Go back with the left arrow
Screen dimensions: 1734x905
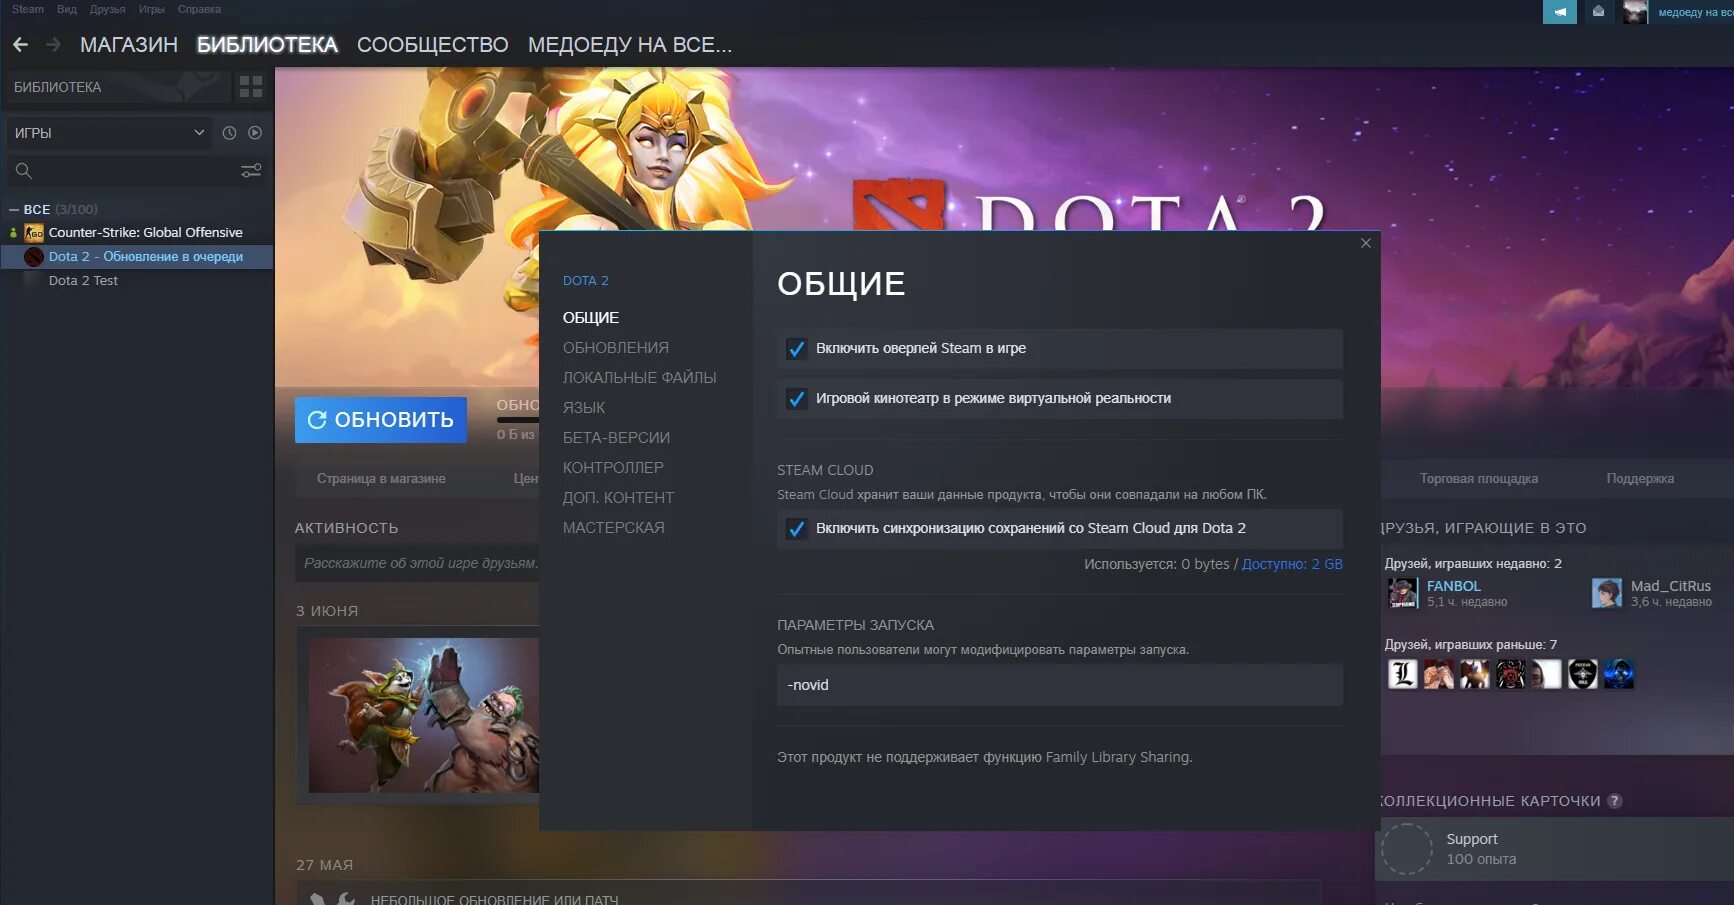[20, 45]
